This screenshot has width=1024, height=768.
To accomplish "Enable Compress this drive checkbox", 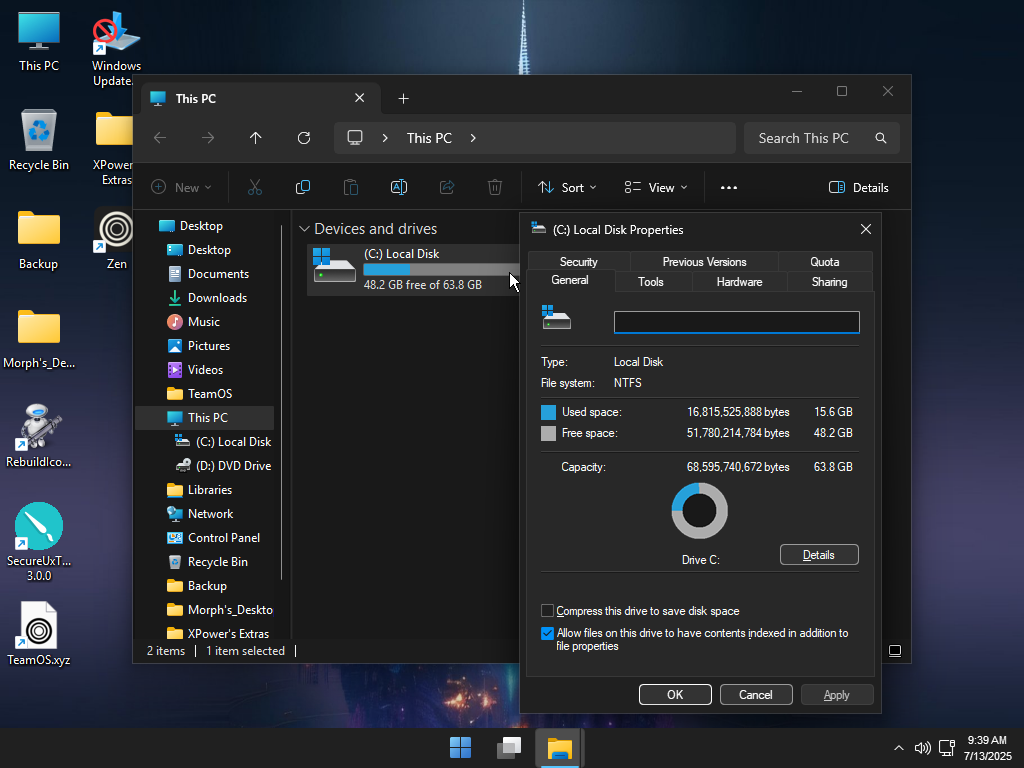I will [x=547, y=611].
